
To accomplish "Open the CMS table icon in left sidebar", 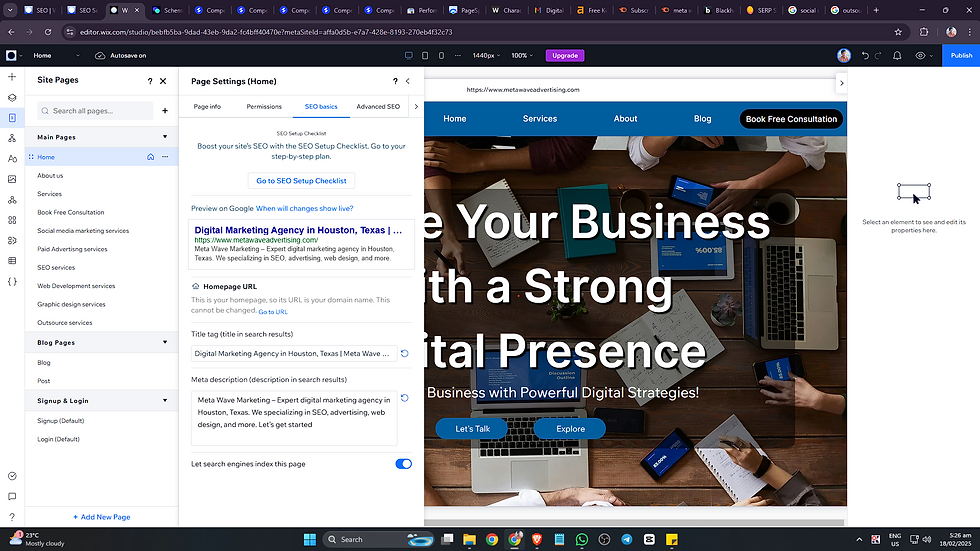I will [x=12, y=261].
